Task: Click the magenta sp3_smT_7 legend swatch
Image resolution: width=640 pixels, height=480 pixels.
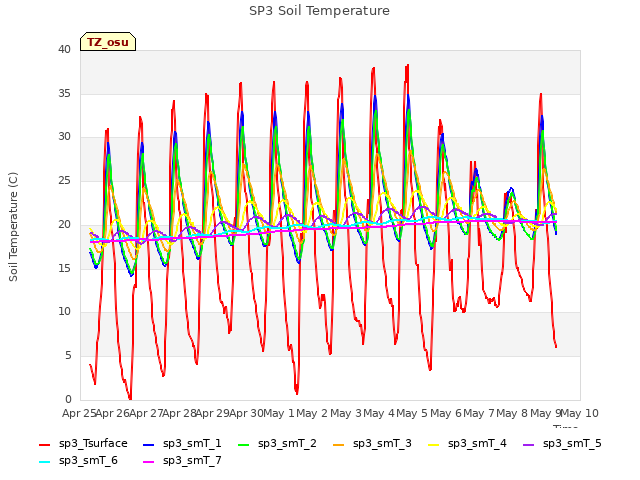Action: point(149,462)
